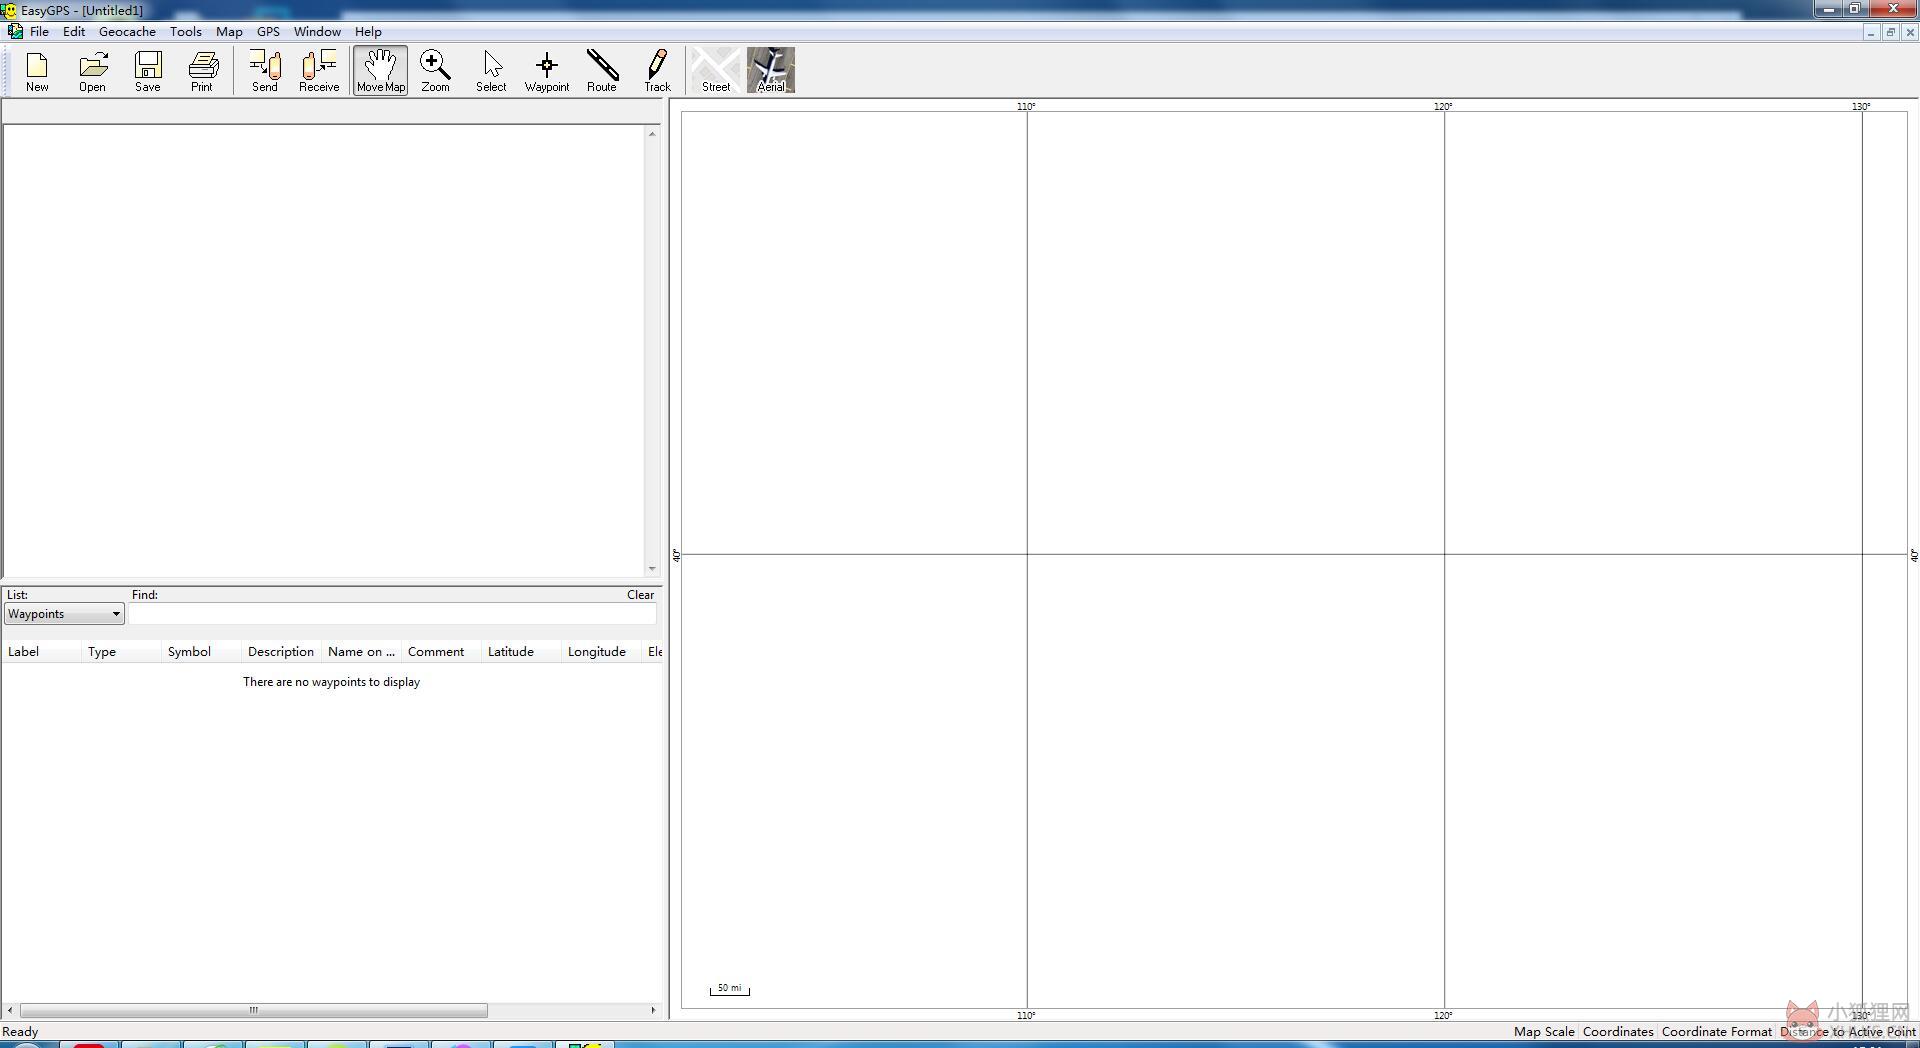The height and width of the screenshot is (1048, 1920).
Task: Toggle the Move Map hand tool
Action: click(380, 70)
